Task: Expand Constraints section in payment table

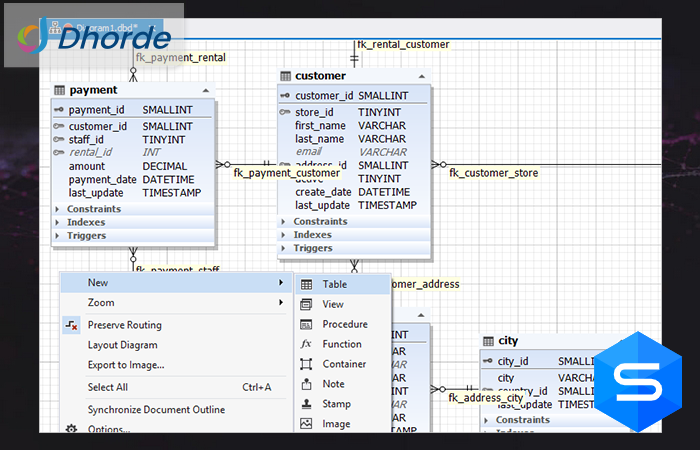Action: coord(57,209)
